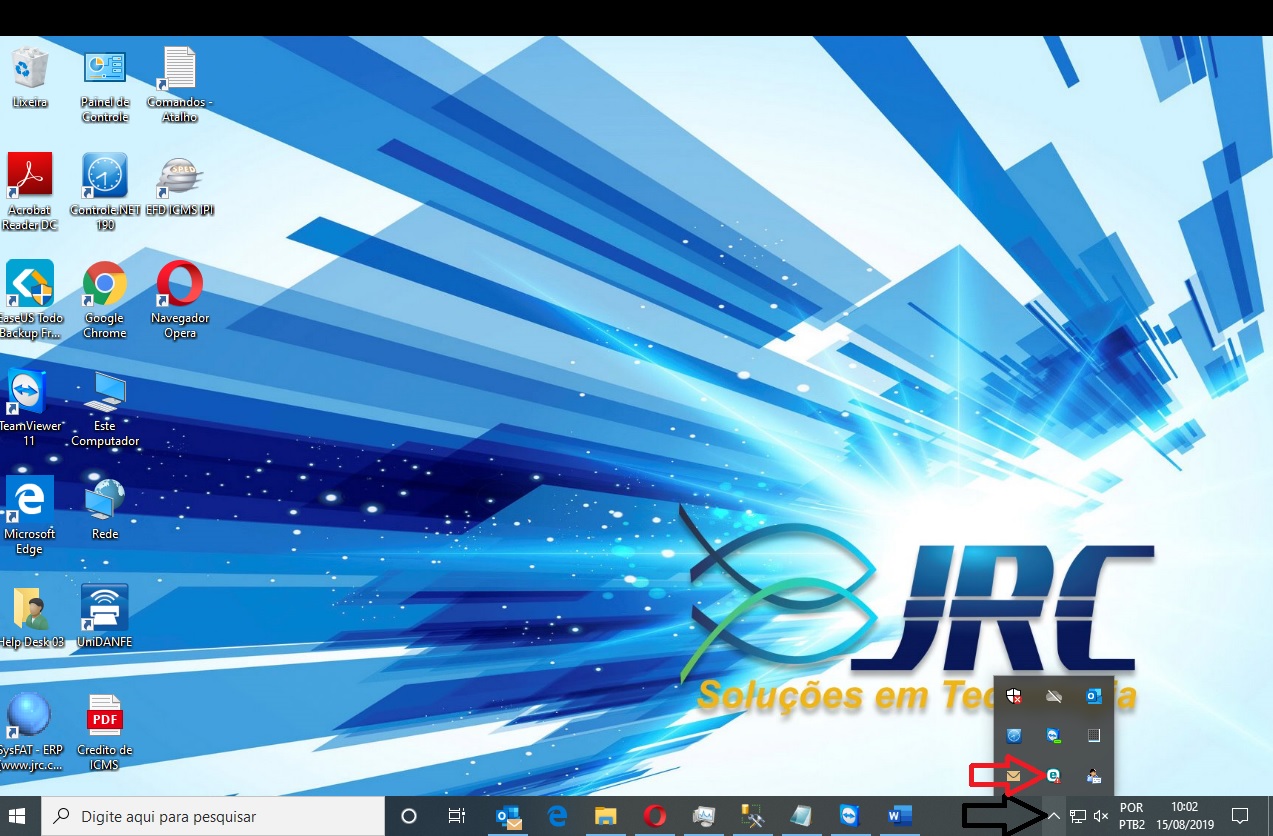Select Navegador Opera desktop shortcut

180,300
